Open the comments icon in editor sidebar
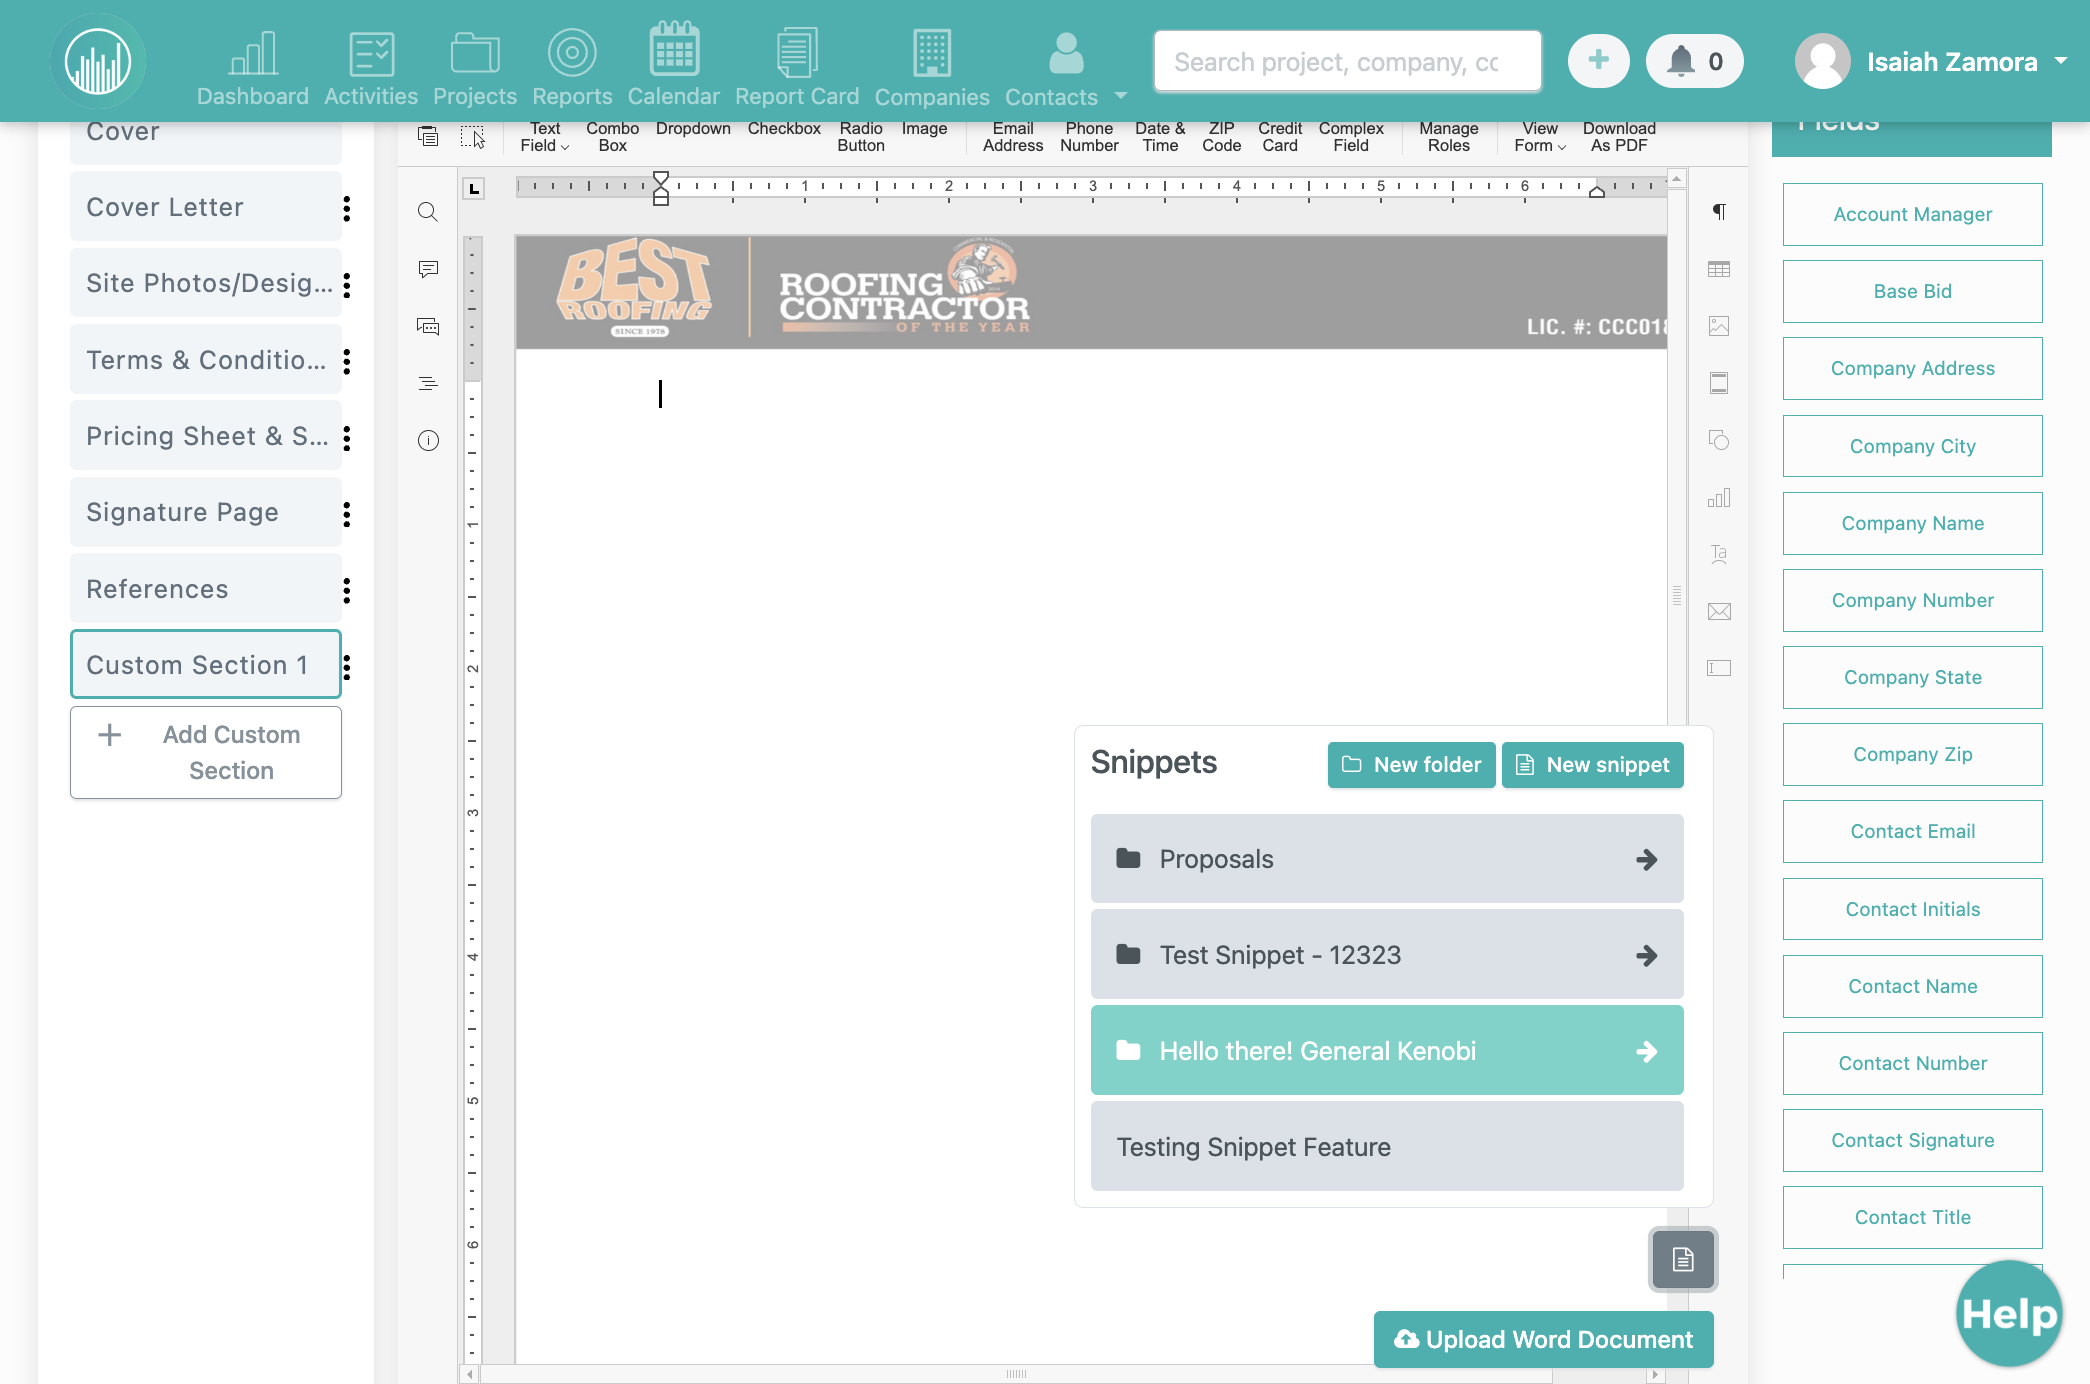The height and width of the screenshot is (1384, 2090). (x=428, y=269)
